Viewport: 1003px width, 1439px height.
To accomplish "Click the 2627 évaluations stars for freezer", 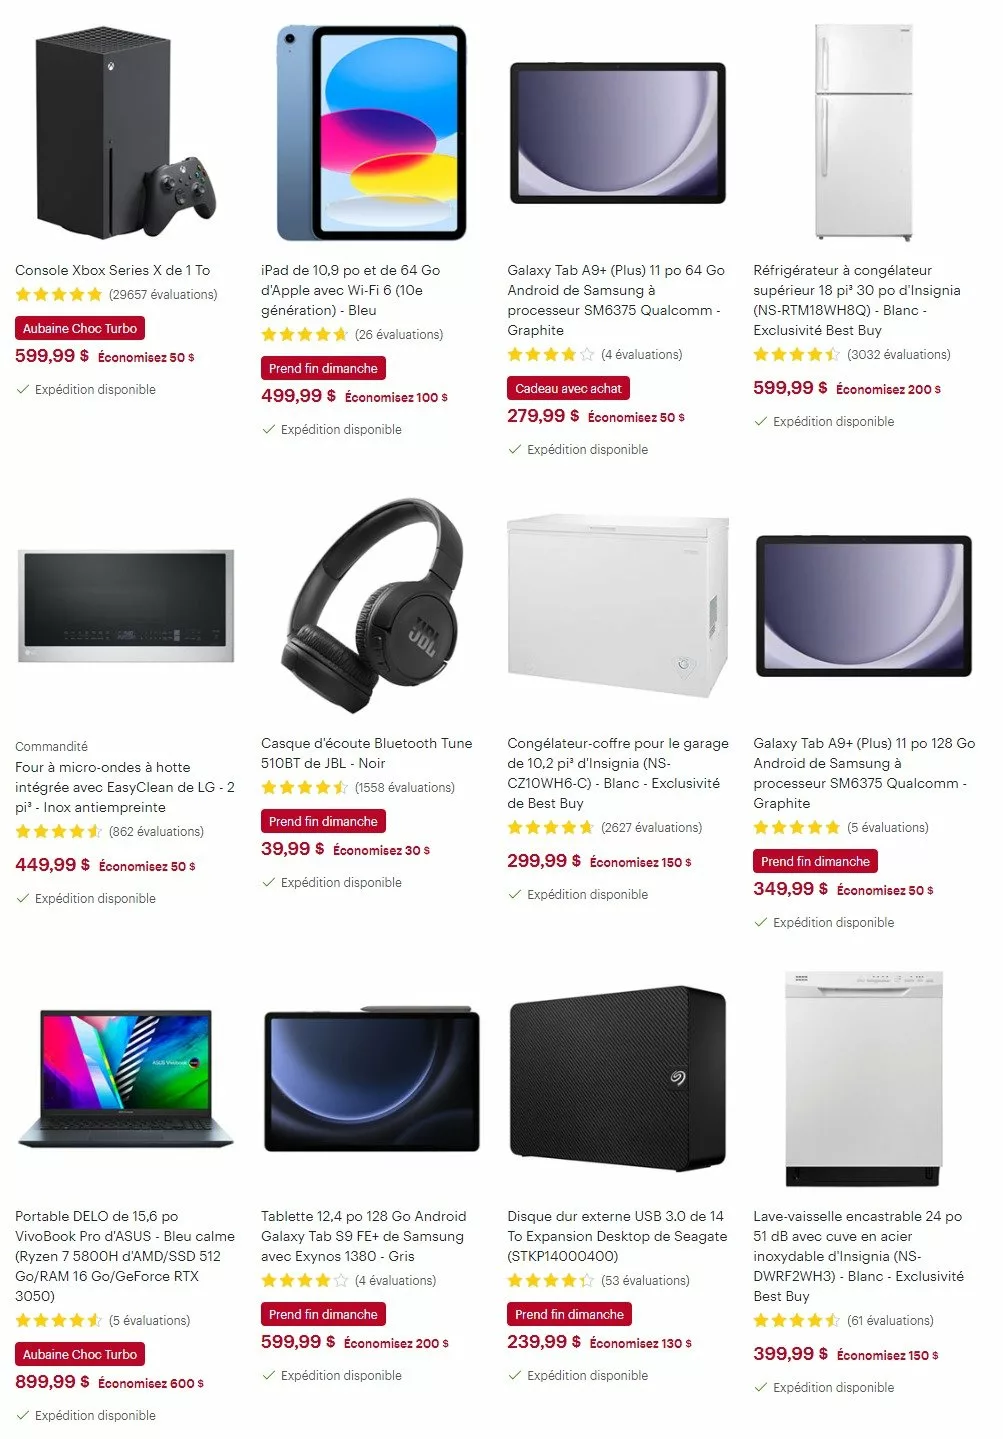I will coord(604,827).
